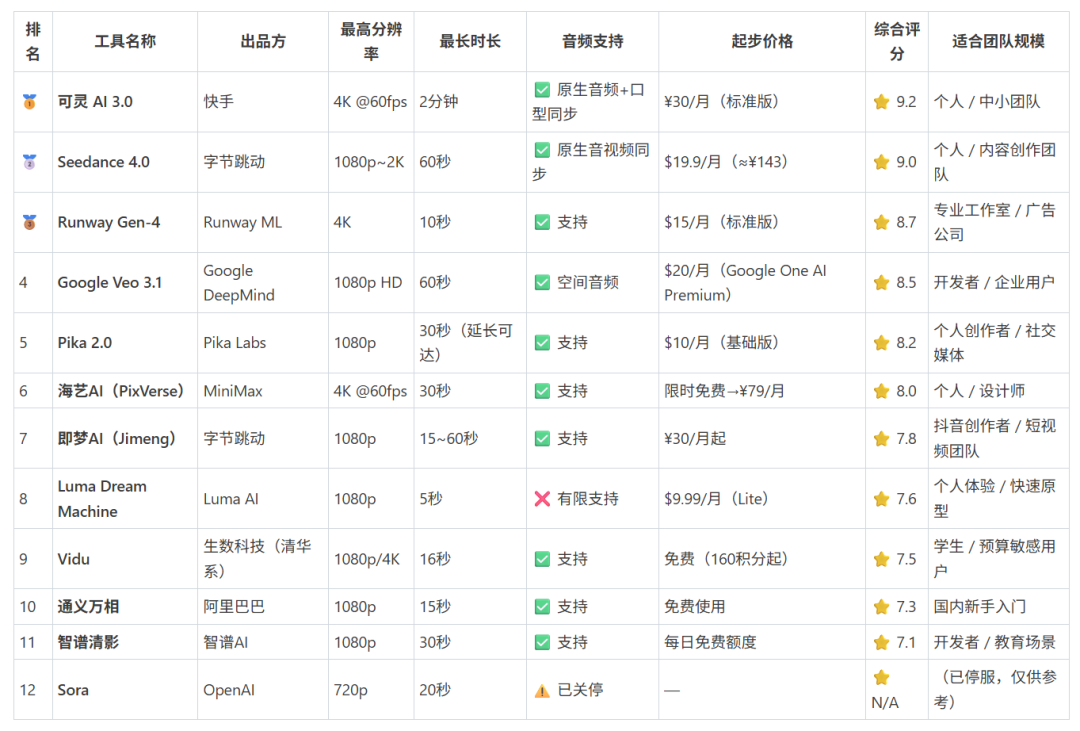
Task: Select the Seedance 4.0 tool name
Action: (103, 162)
